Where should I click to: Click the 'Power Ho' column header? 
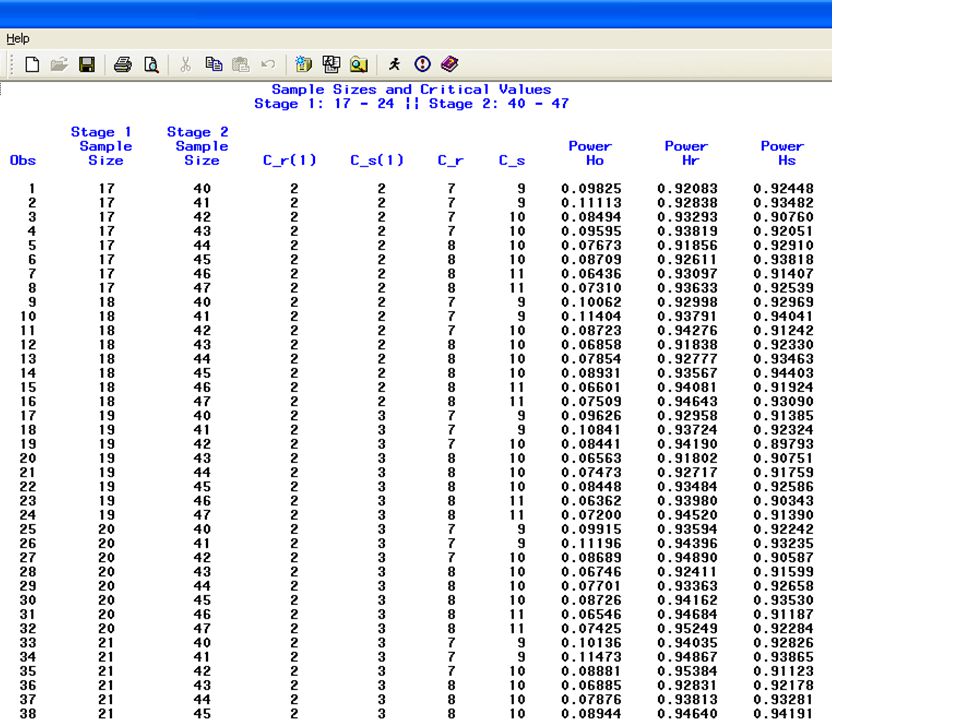tap(590, 153)
